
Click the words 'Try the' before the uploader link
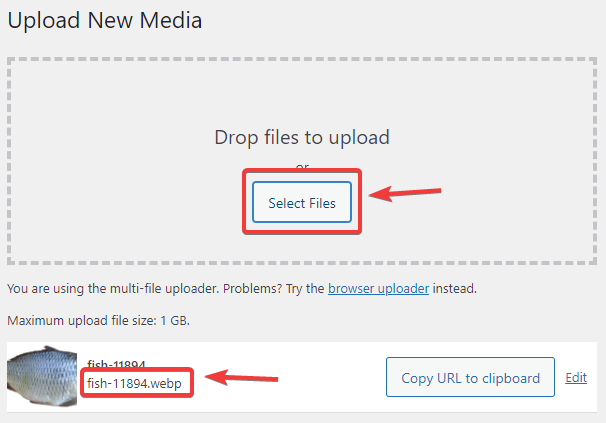pyautogui.click(x=305, y=288)
